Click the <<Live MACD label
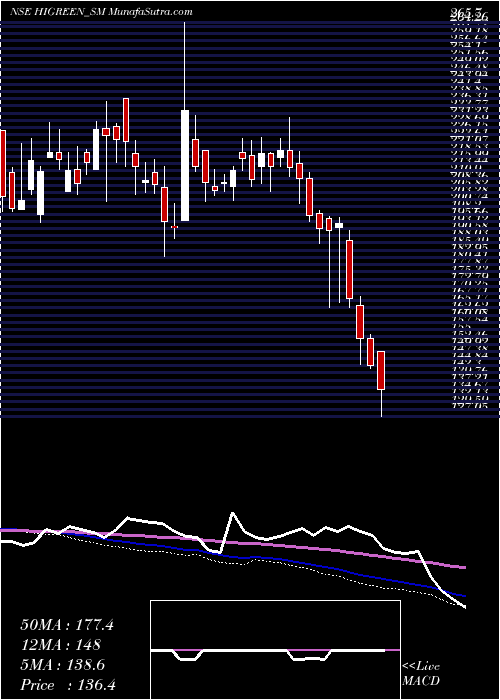 click(x=421, y=675)
